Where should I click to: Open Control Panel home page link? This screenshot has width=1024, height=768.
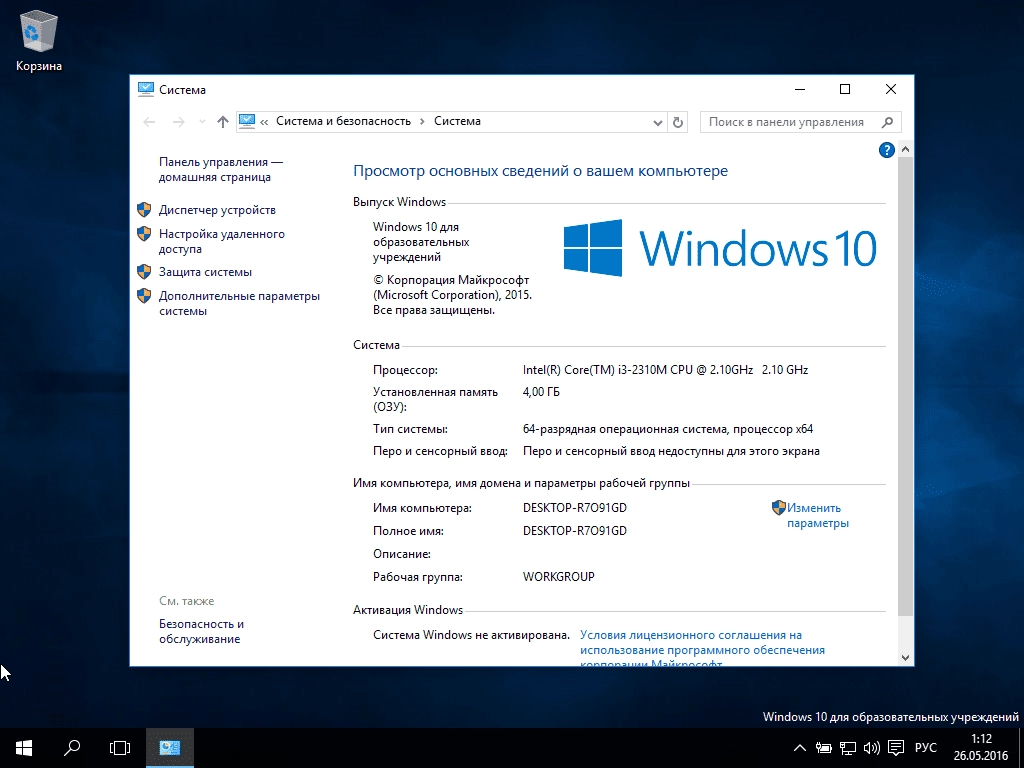tap(221, 169)
